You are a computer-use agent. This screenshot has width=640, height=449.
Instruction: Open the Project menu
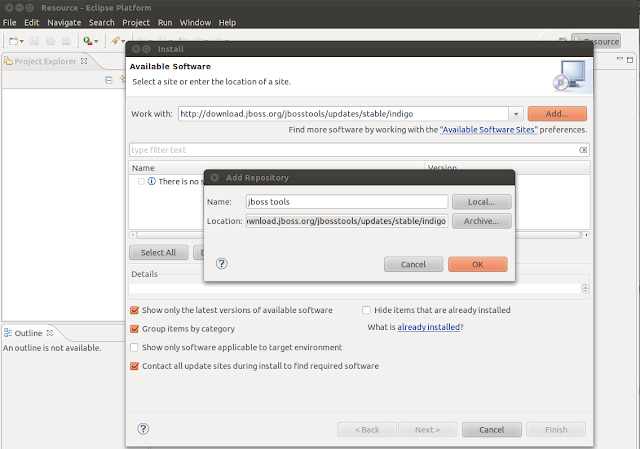[x=136, y=22]
